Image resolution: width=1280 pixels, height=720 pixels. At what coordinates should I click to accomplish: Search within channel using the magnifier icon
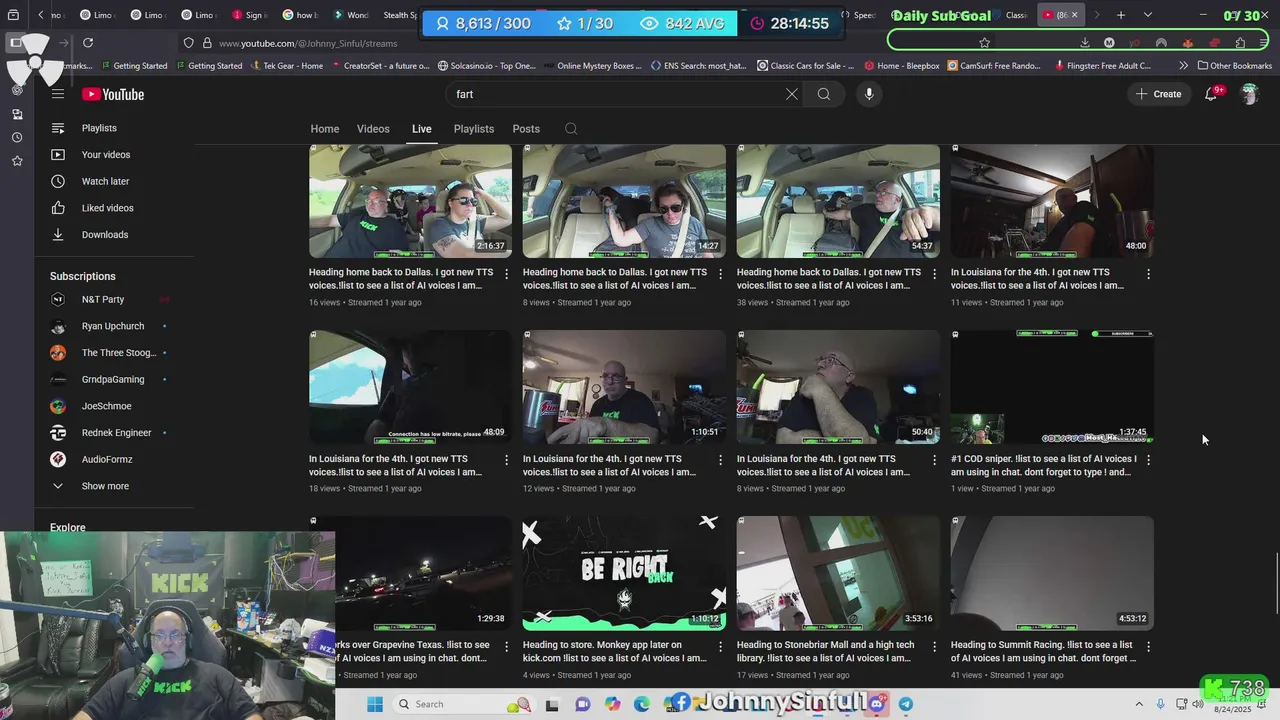tap(571, 129)
